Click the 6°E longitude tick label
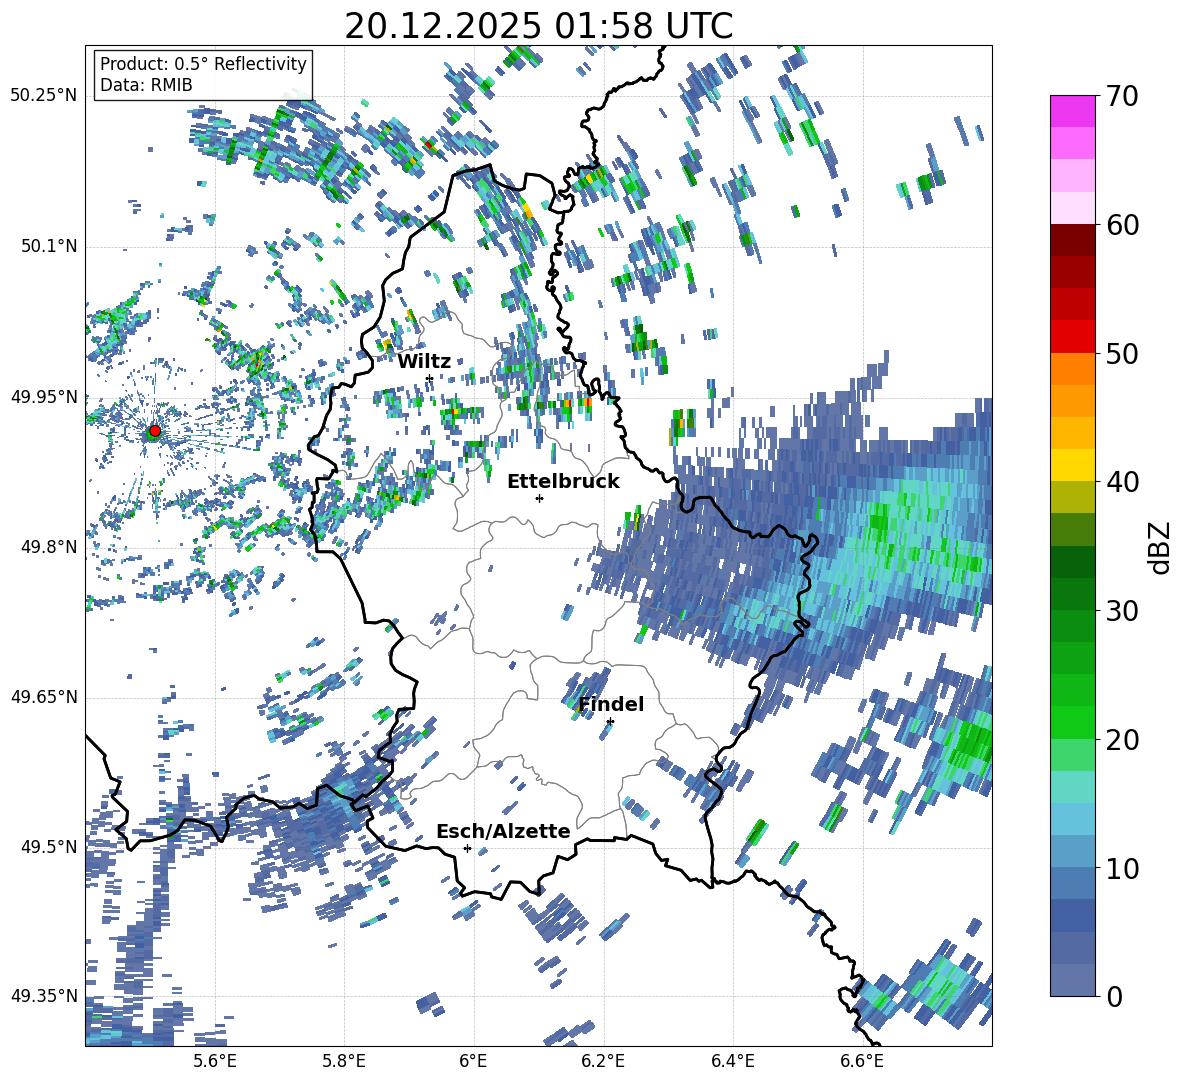Image resolution: width=1184 pixels, height=1081 pixels. pos(473,1061)
